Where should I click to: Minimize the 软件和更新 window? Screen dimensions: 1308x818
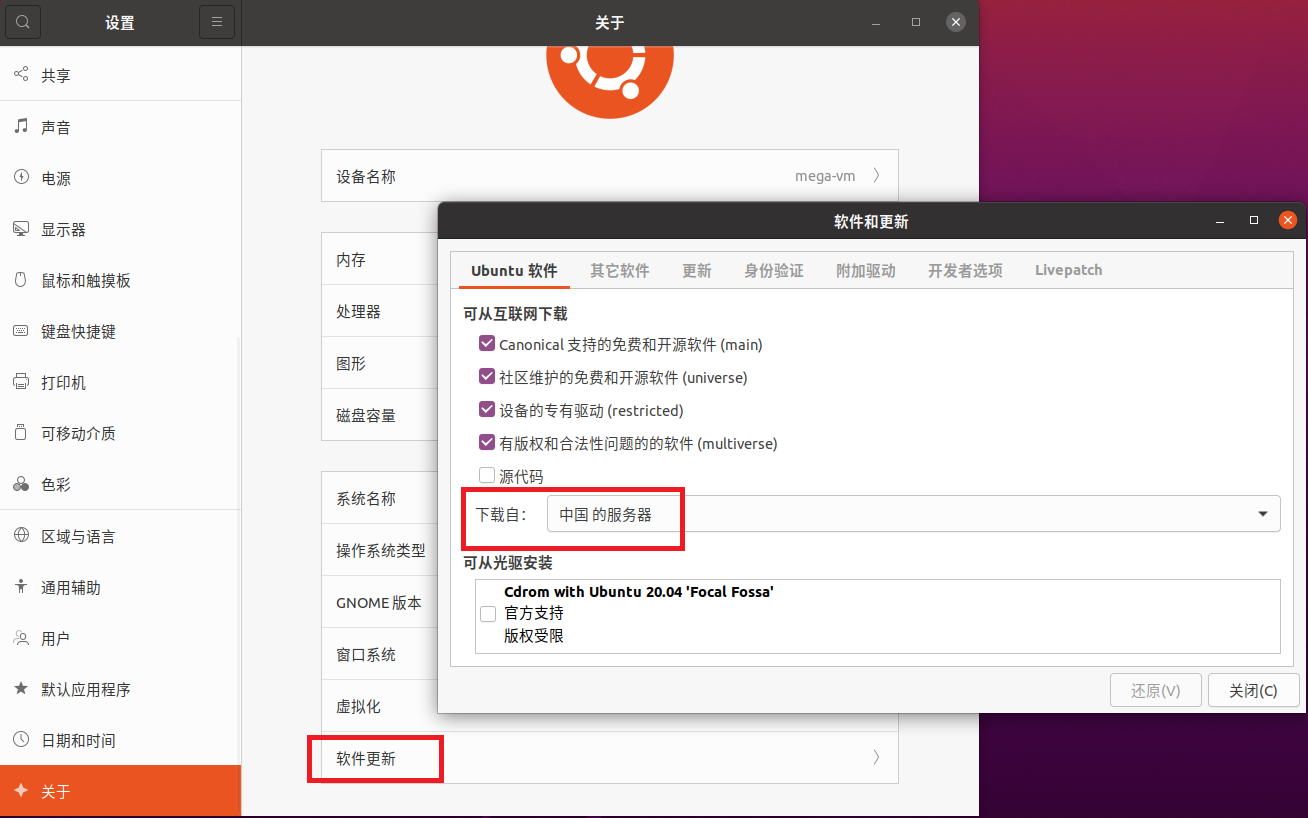point(1220,221)
